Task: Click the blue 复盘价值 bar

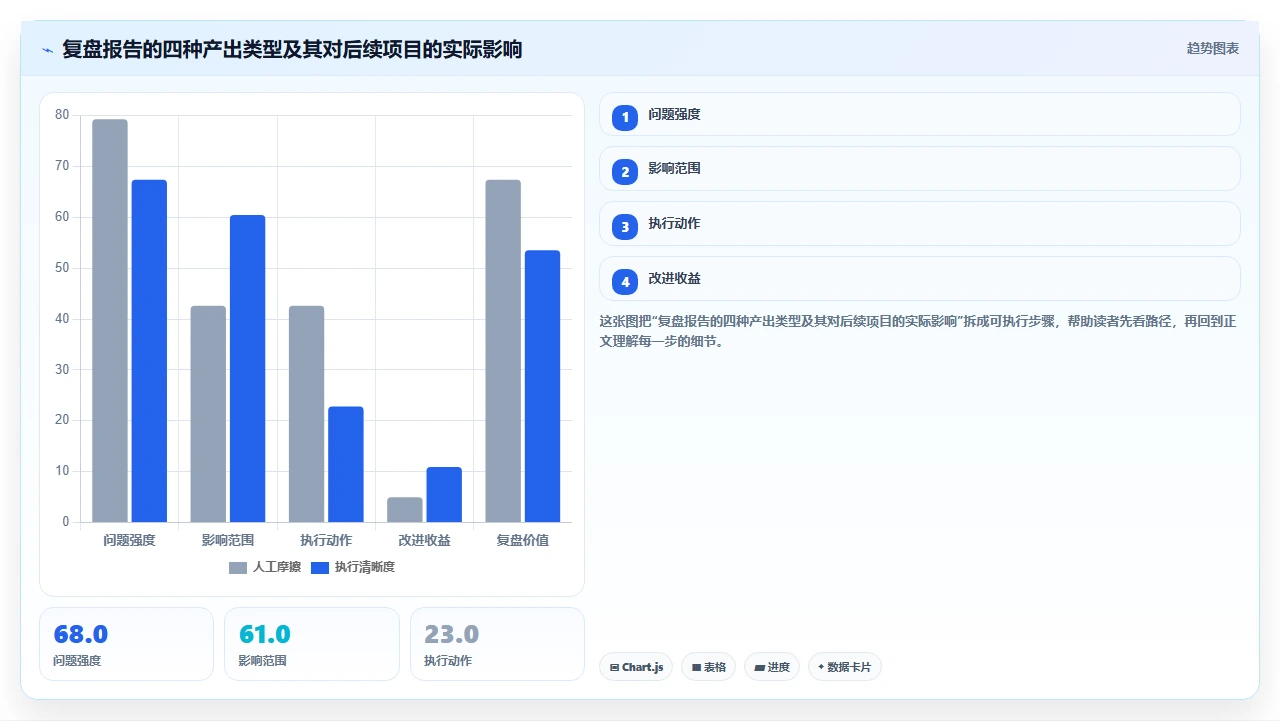Action: [542, 386]
